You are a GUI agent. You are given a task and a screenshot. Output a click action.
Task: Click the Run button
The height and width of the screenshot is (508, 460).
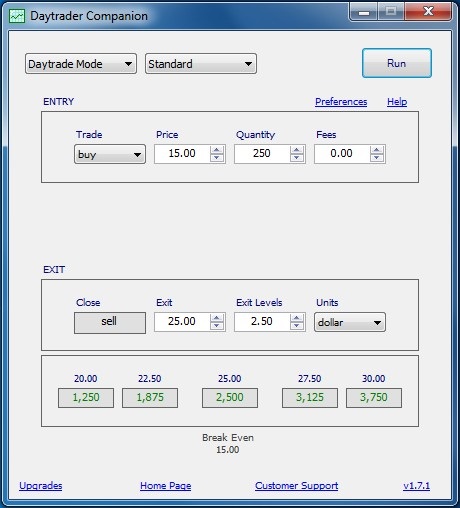tap(397, 63)
